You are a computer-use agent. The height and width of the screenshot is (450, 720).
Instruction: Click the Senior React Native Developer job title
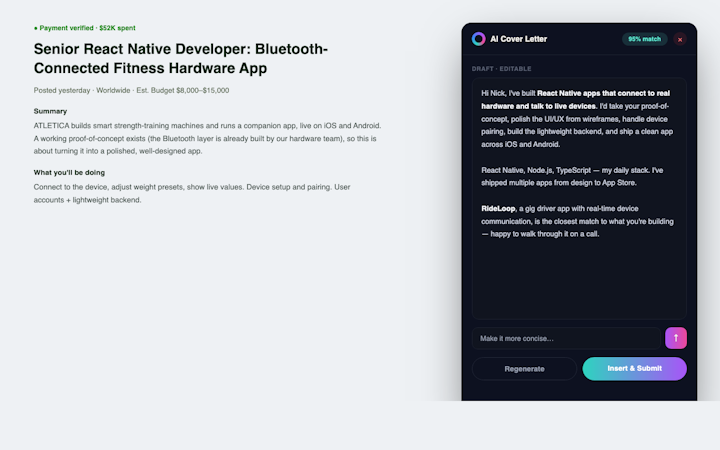tap(180, 58)
